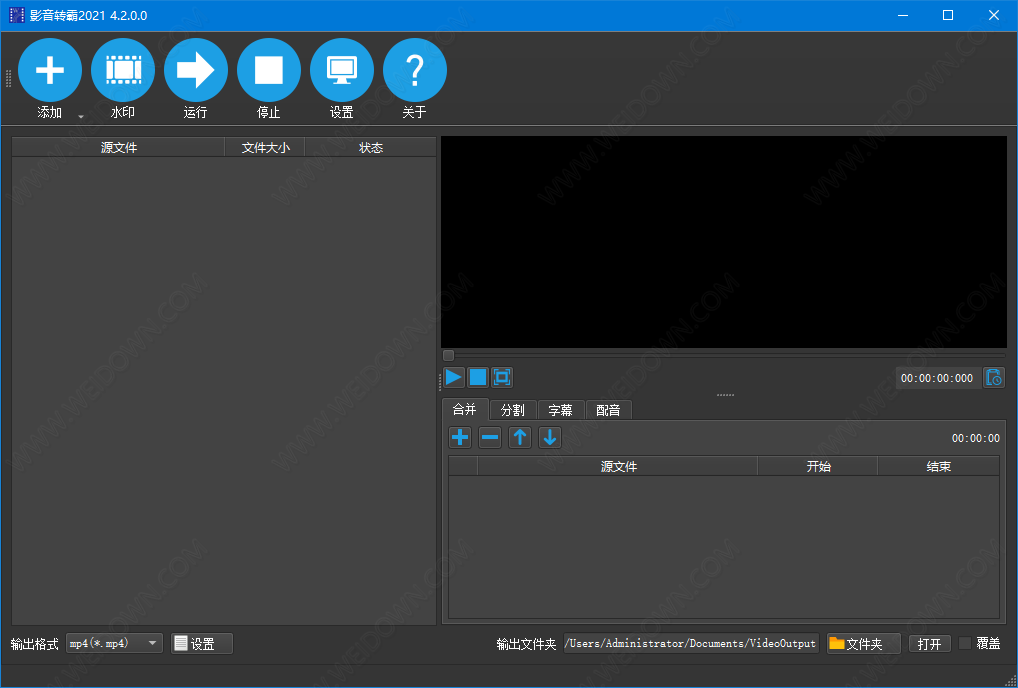The height and width of the screenshot is (688, 1018).
Task: Open Settings (设置) monitor icon in toolbar
Action: coord(341,70)
